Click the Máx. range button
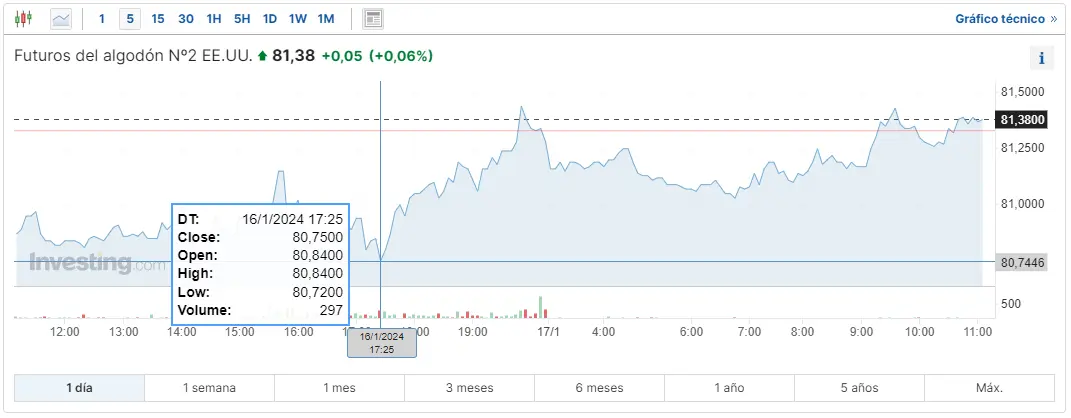This screenshot has width=1071, height=418. click(989, 388)
